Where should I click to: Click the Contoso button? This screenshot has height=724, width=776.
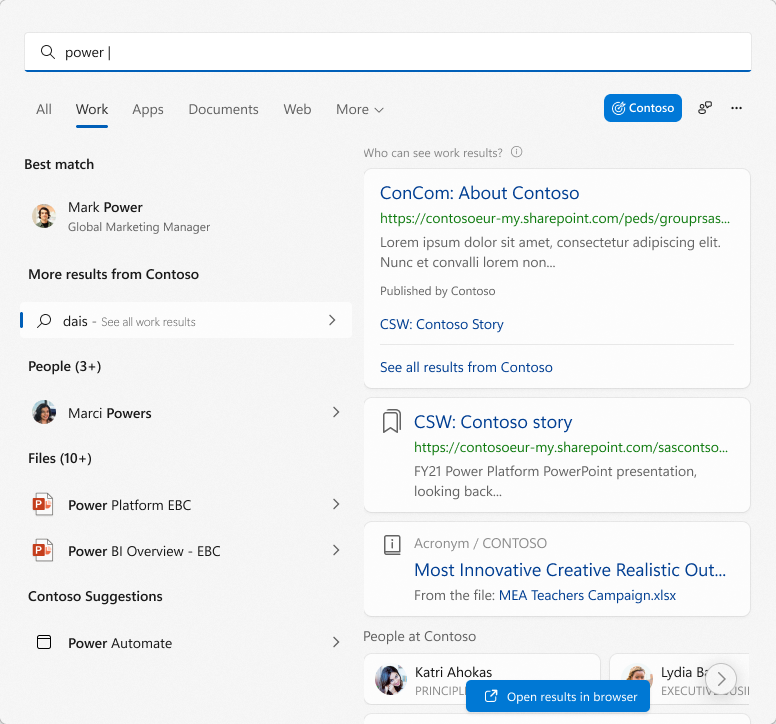click(642, 108)
